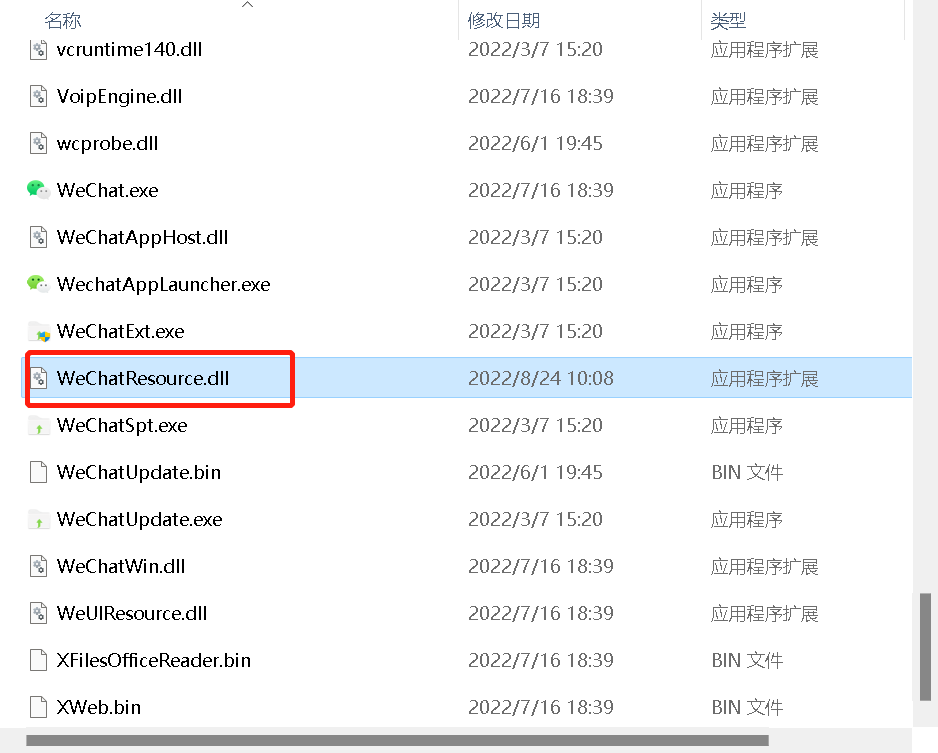Click the VoipEngine.dll file icon
This screenshot has width=938, height=753.
click(38, 96)
